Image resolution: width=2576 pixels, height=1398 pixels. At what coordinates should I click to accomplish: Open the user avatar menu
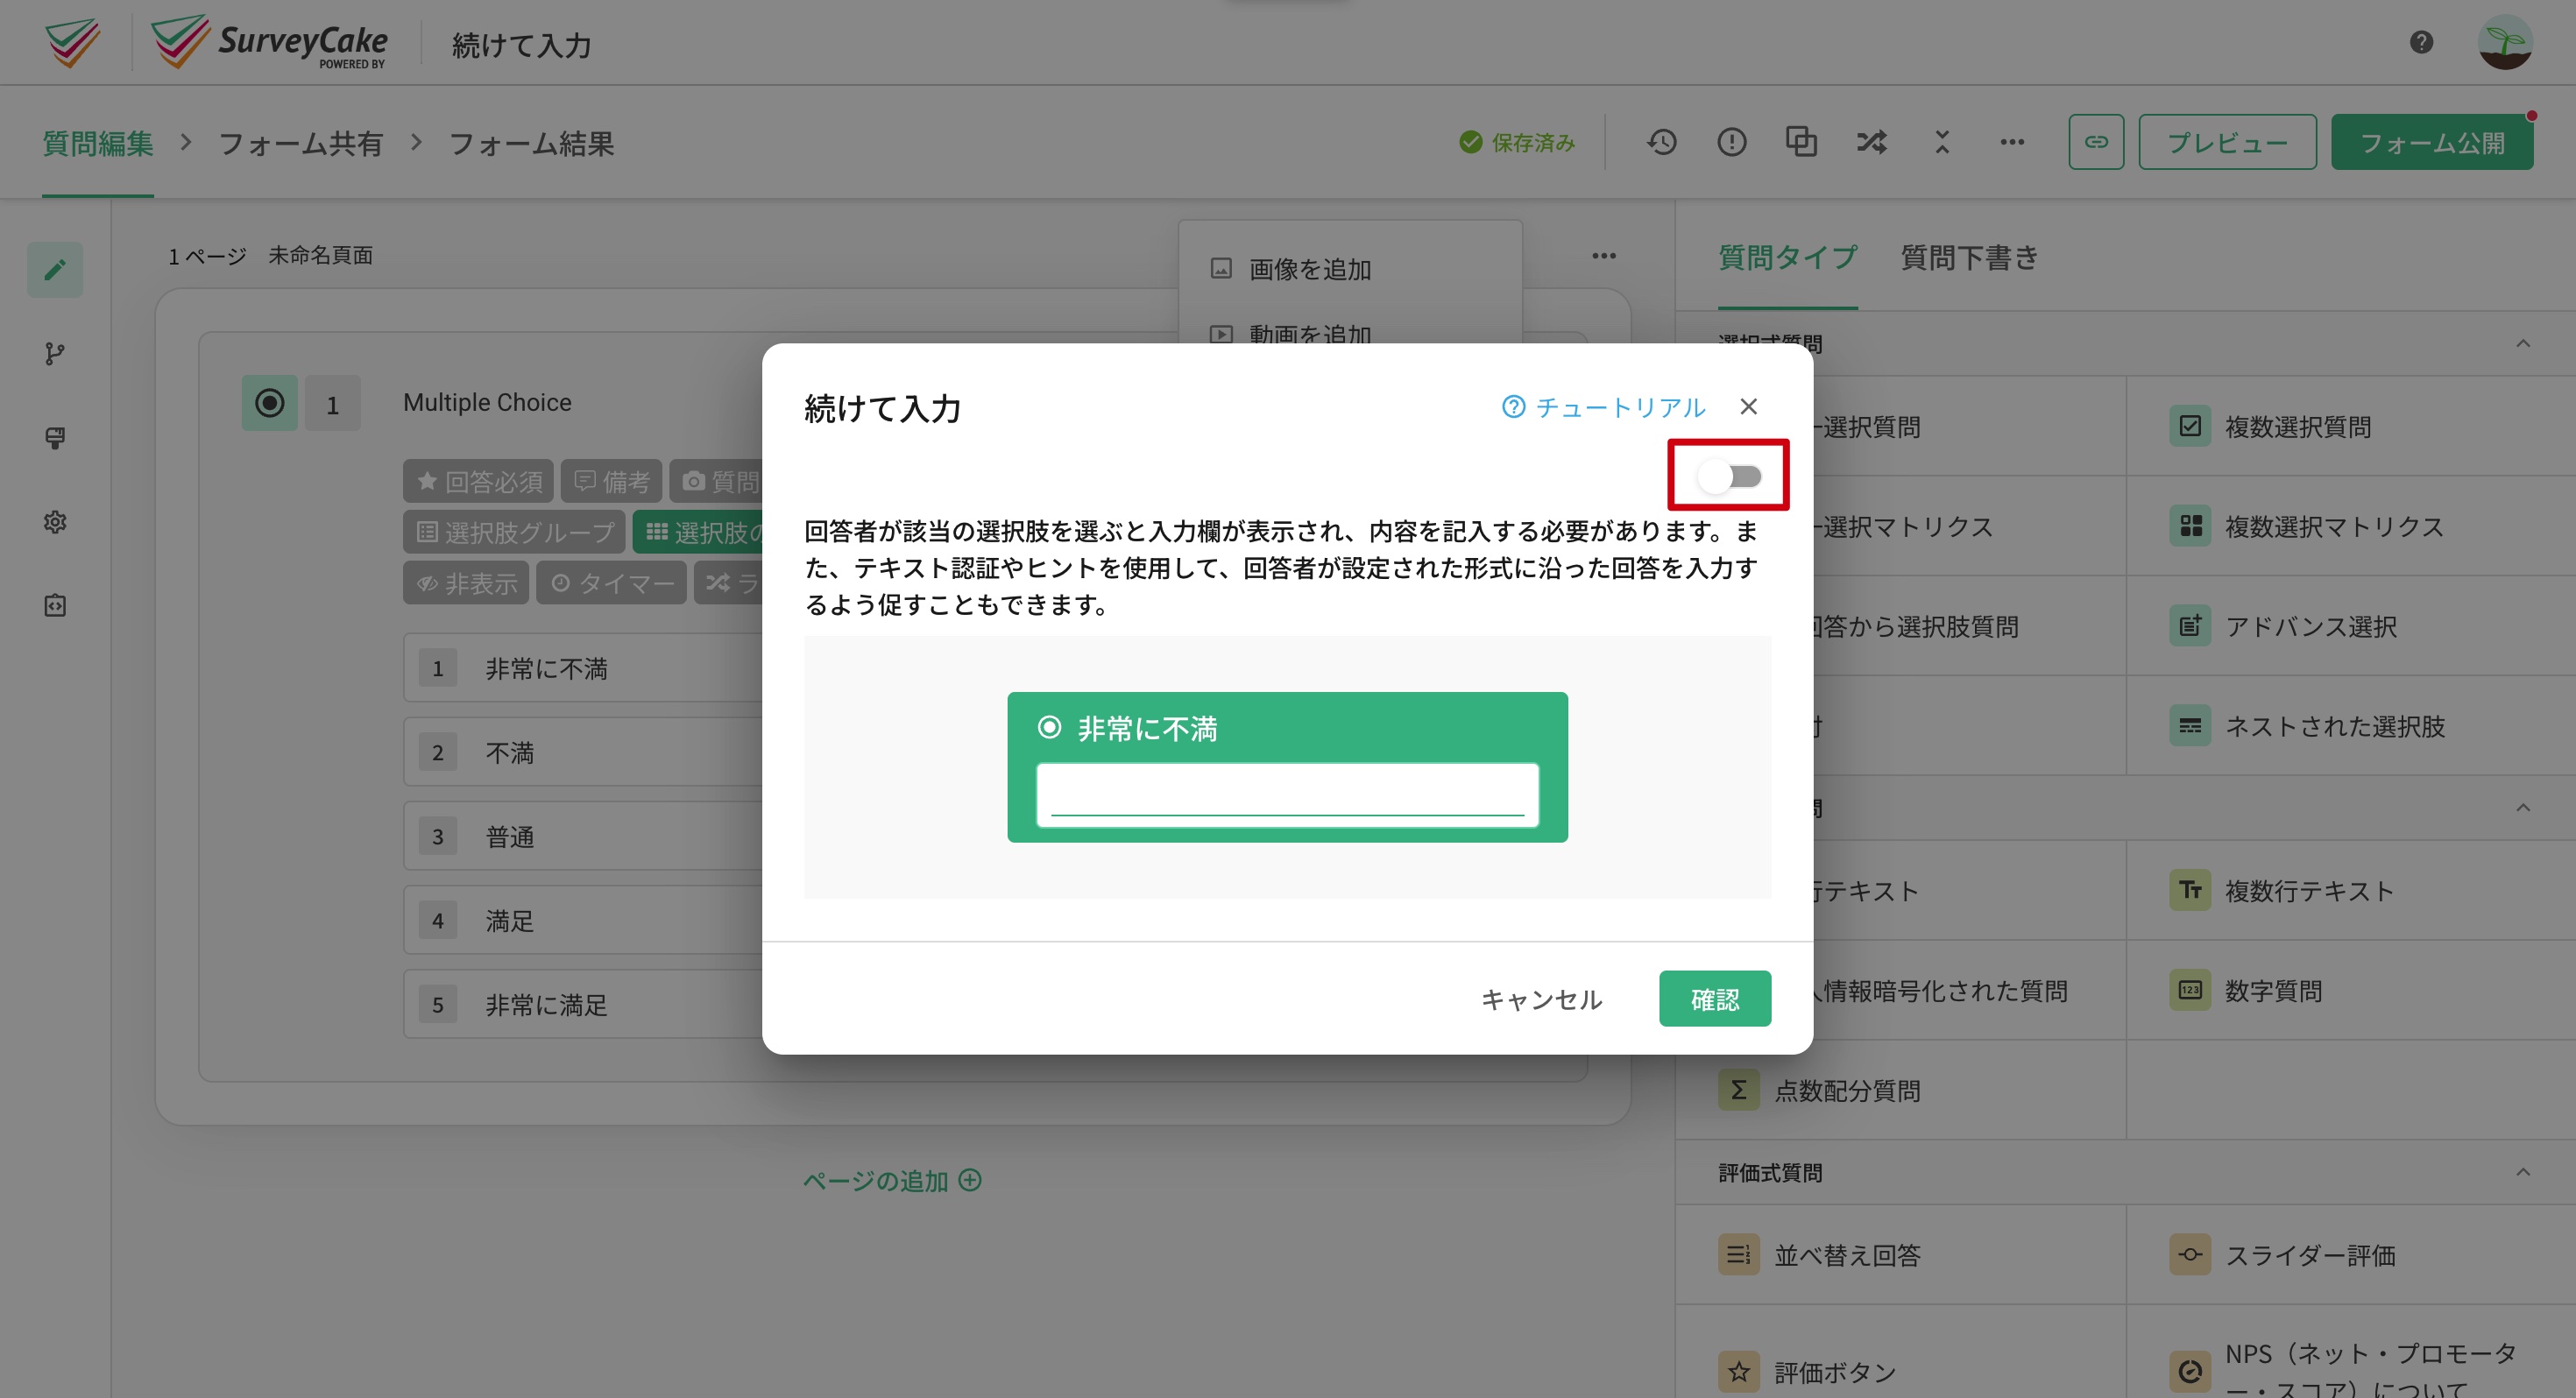pyautogui.click(x=2505, y=42)
